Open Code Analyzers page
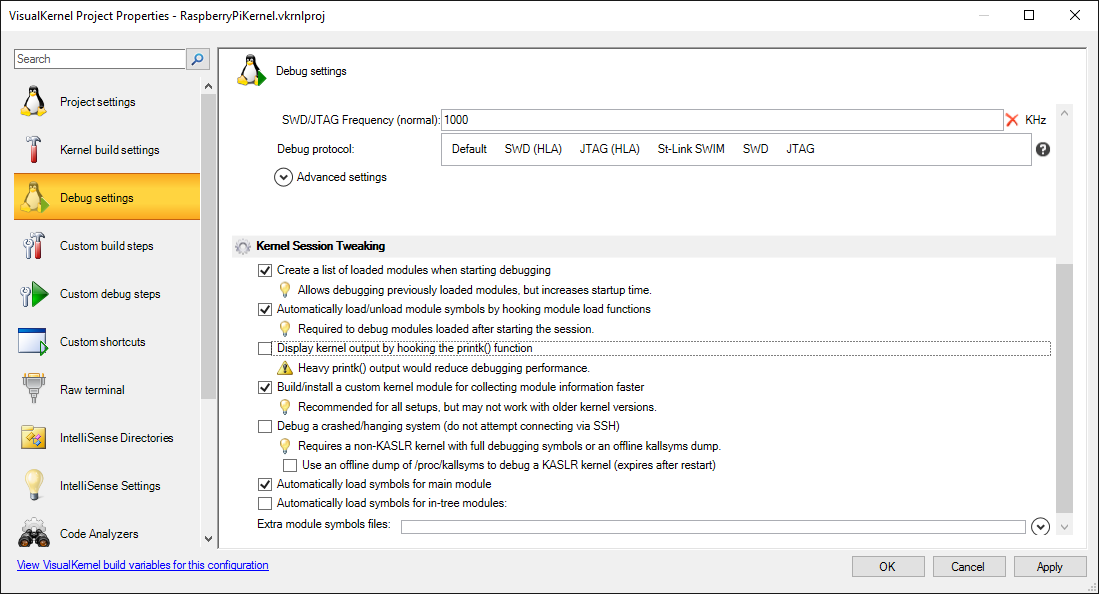This screenshot has height=594, width=1099. (x=107, y=533)
